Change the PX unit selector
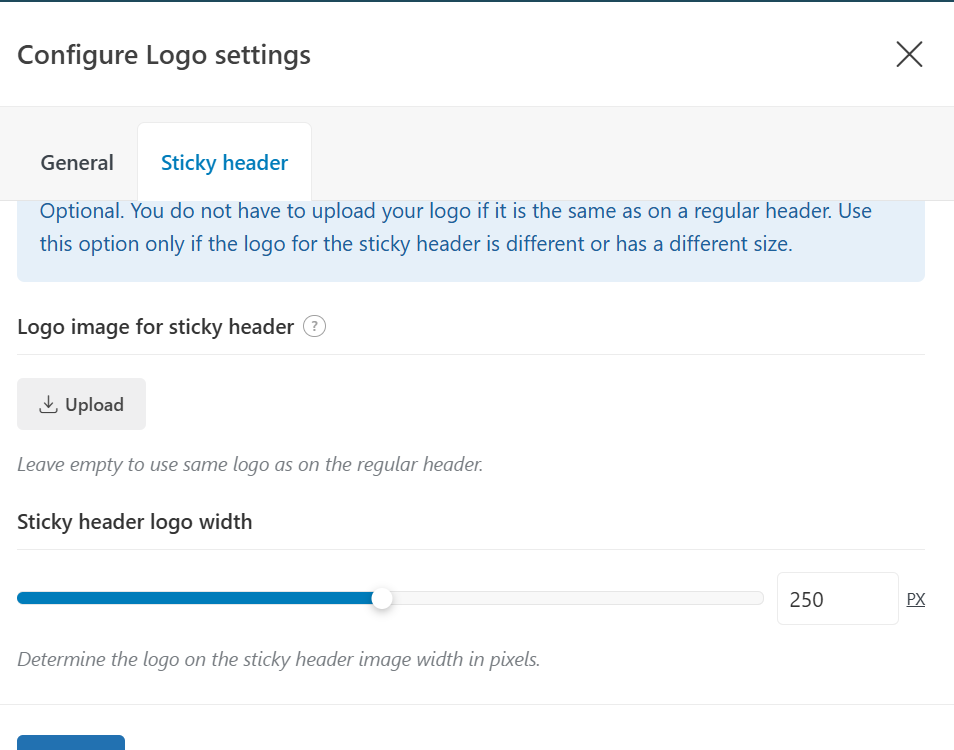Image resolution: width=954 pixels, height=750 pixels. [916, 599]
